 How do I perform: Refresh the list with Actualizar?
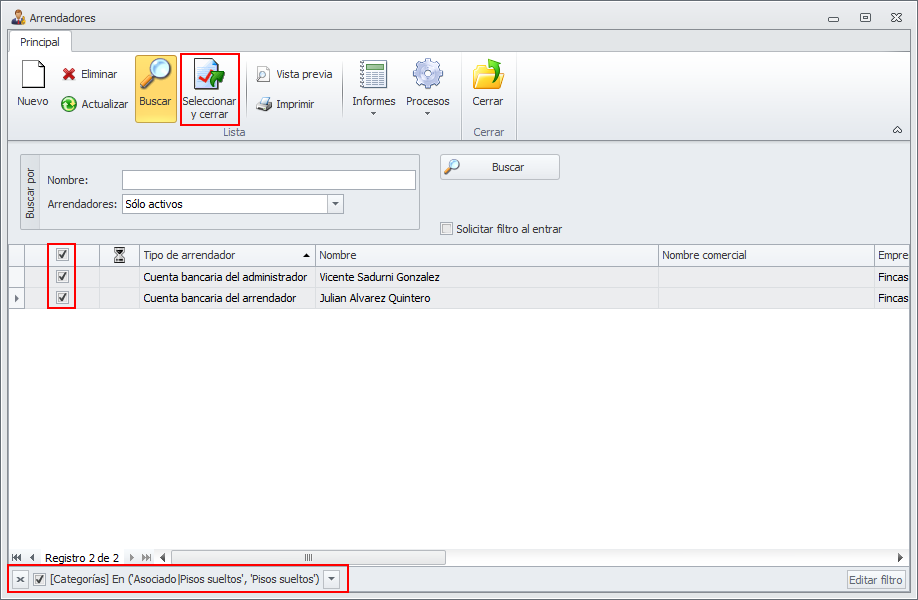(94, 104)
